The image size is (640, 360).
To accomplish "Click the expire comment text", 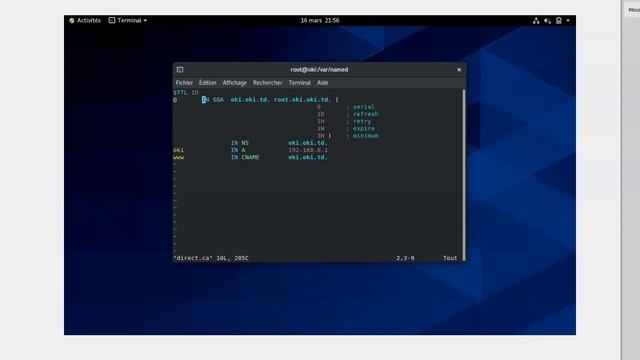I will click(x=364, y=129).
